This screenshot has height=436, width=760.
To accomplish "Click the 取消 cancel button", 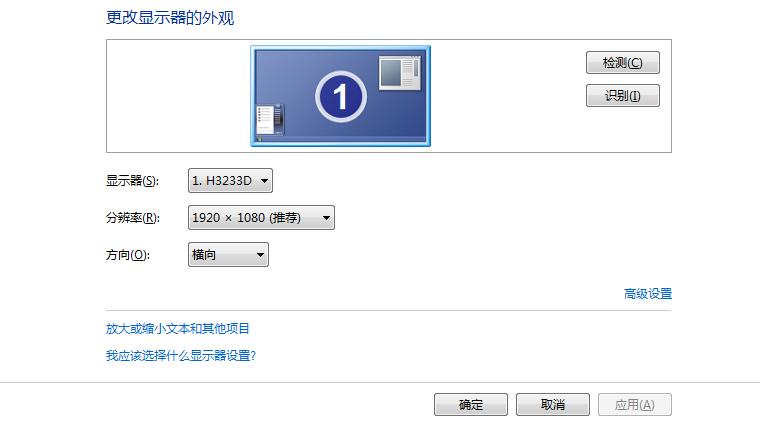I will tap(553, 405).
